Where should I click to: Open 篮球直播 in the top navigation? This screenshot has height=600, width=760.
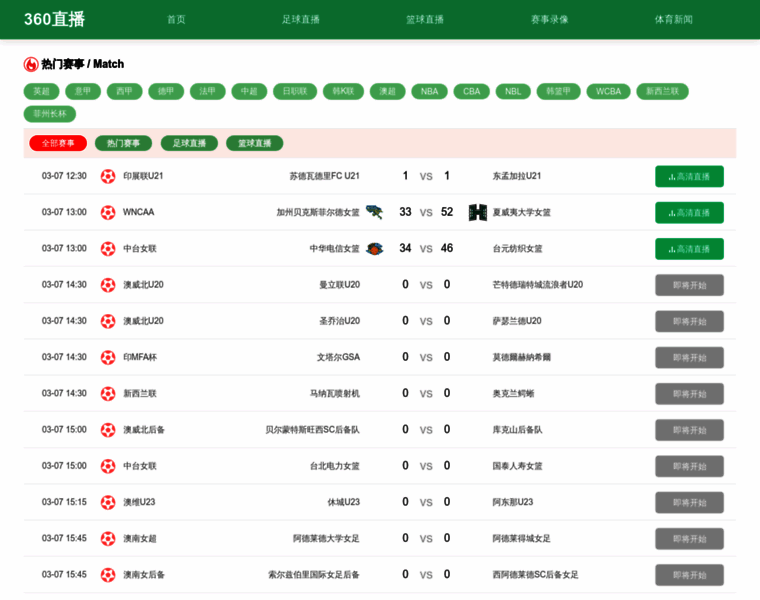pyautogui.click(x=425, y=19)
